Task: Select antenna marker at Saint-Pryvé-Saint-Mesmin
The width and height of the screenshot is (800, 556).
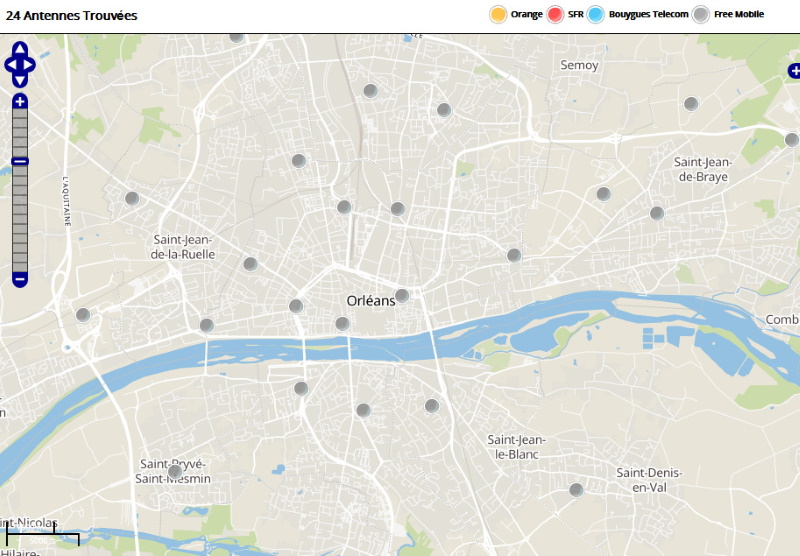Action: 175,471
